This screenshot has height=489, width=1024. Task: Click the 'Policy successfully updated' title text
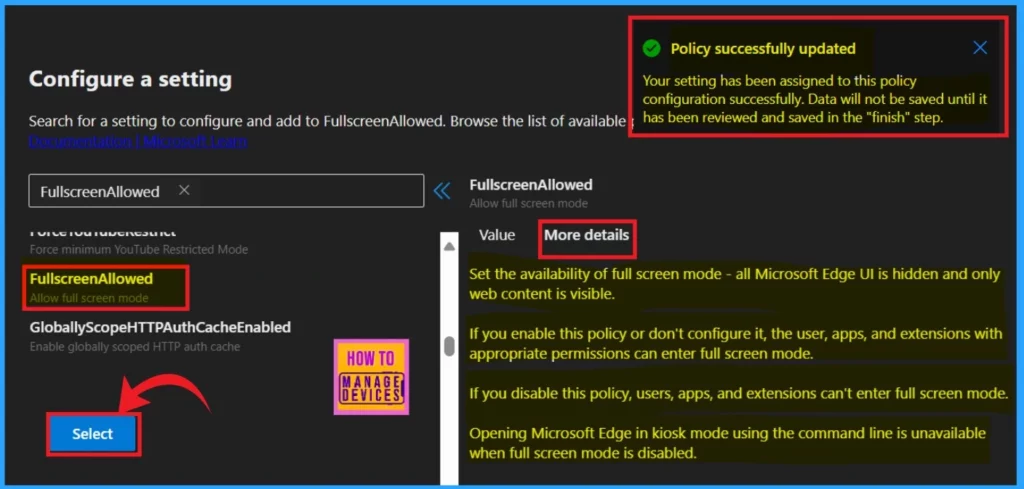coord(763,48)
